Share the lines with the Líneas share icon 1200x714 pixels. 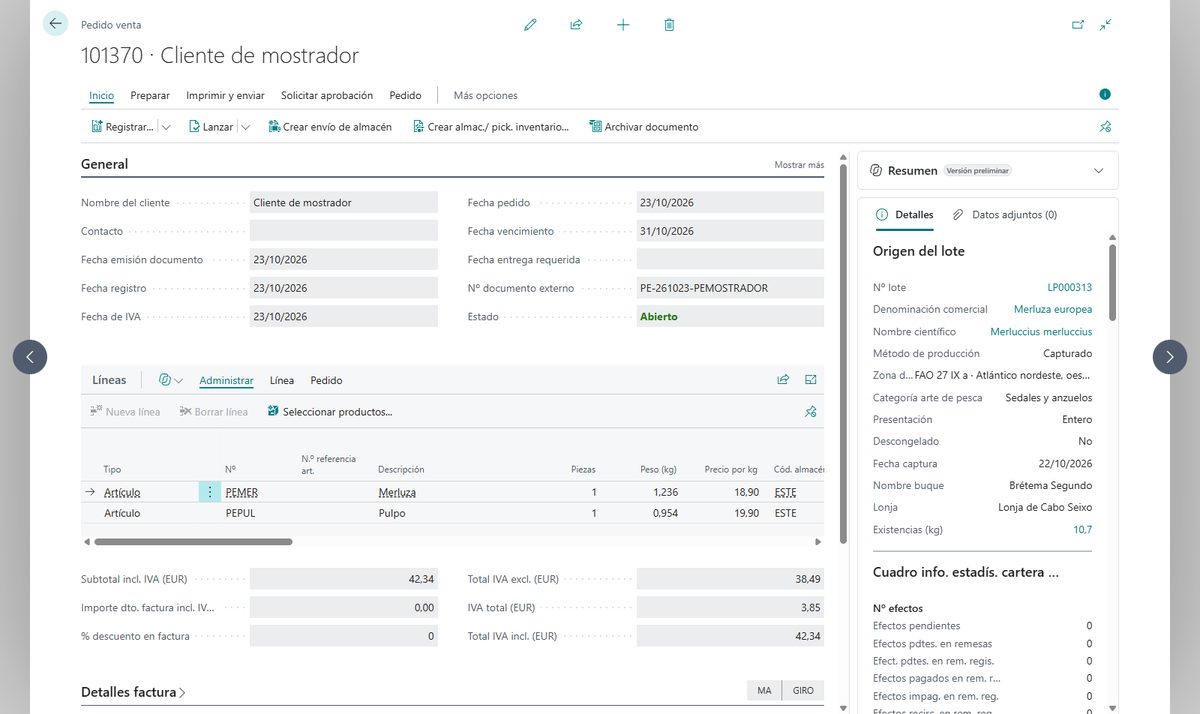(783, 380)
